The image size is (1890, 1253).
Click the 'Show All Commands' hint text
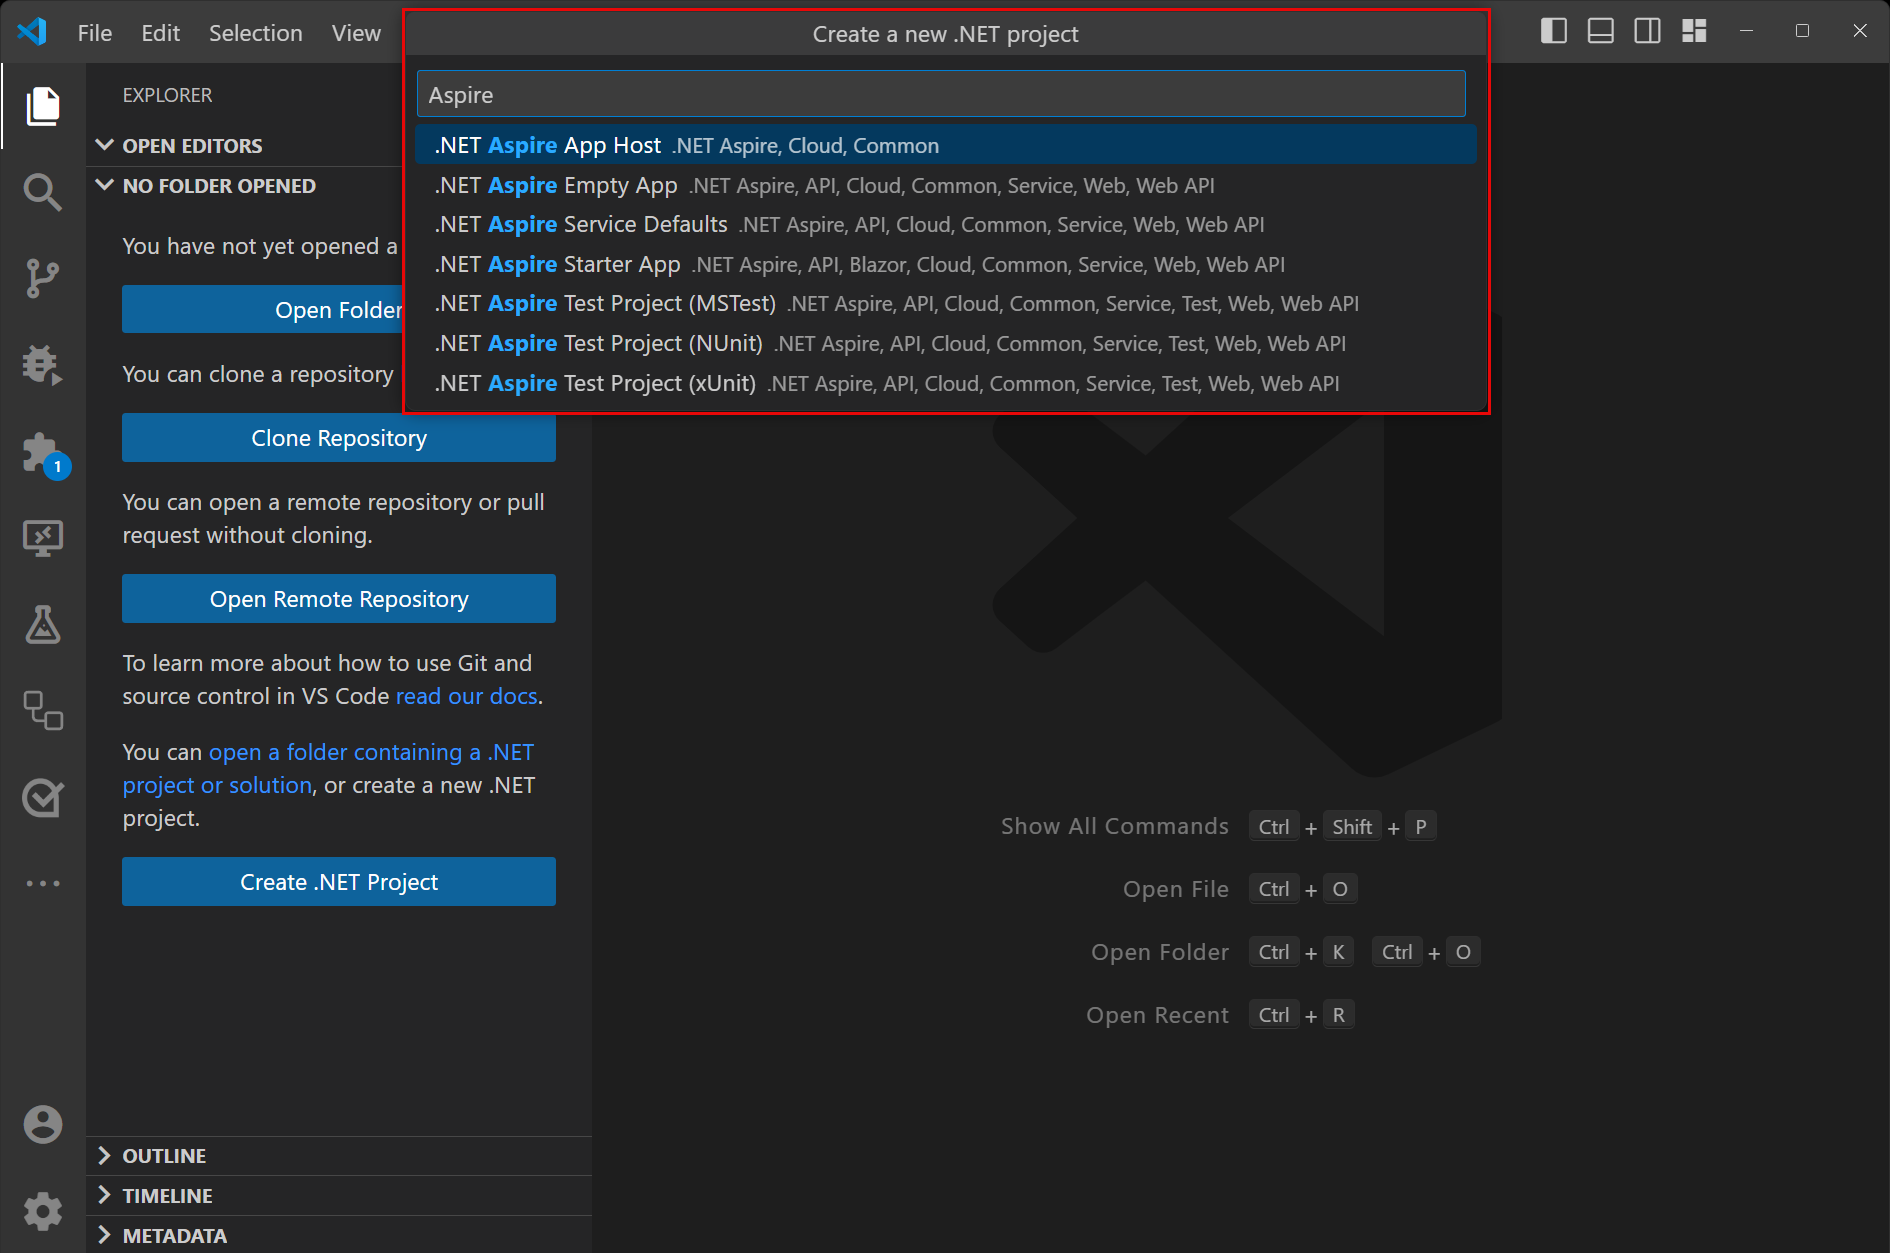(1114, 826)
